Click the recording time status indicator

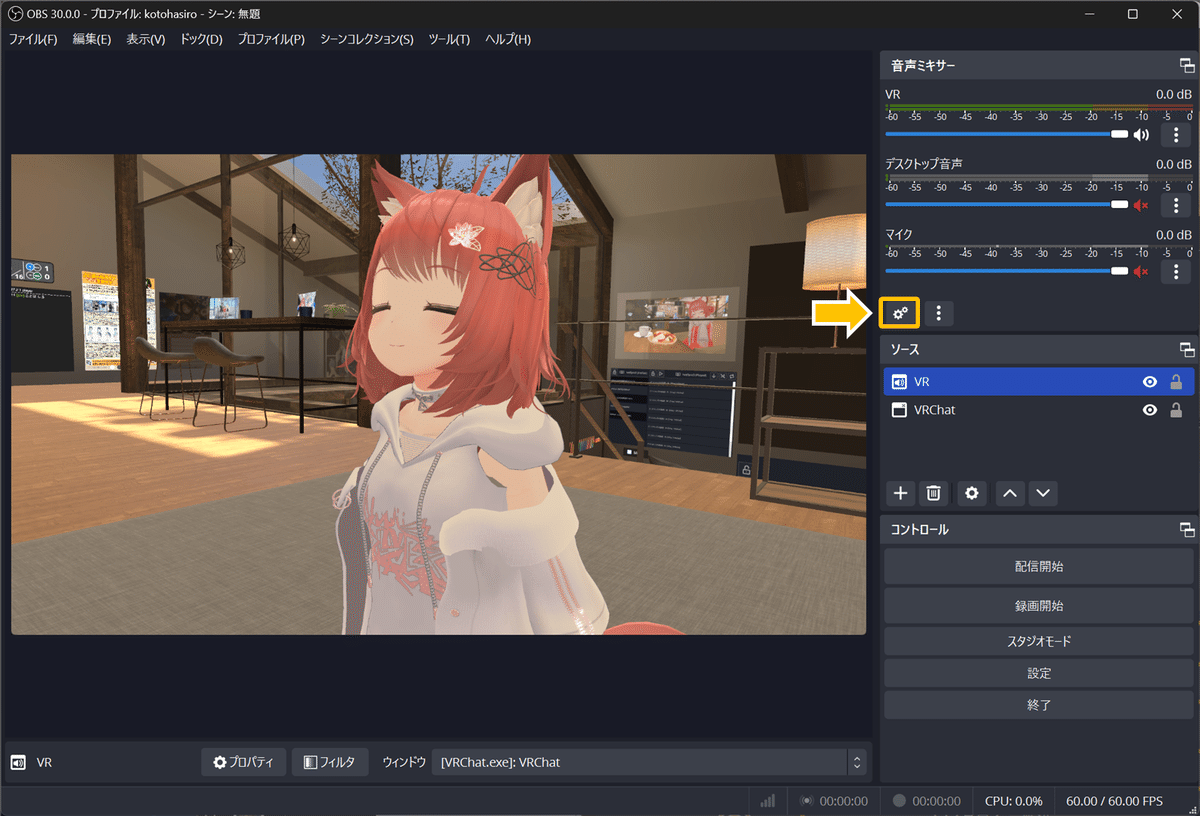pos(927,801)
